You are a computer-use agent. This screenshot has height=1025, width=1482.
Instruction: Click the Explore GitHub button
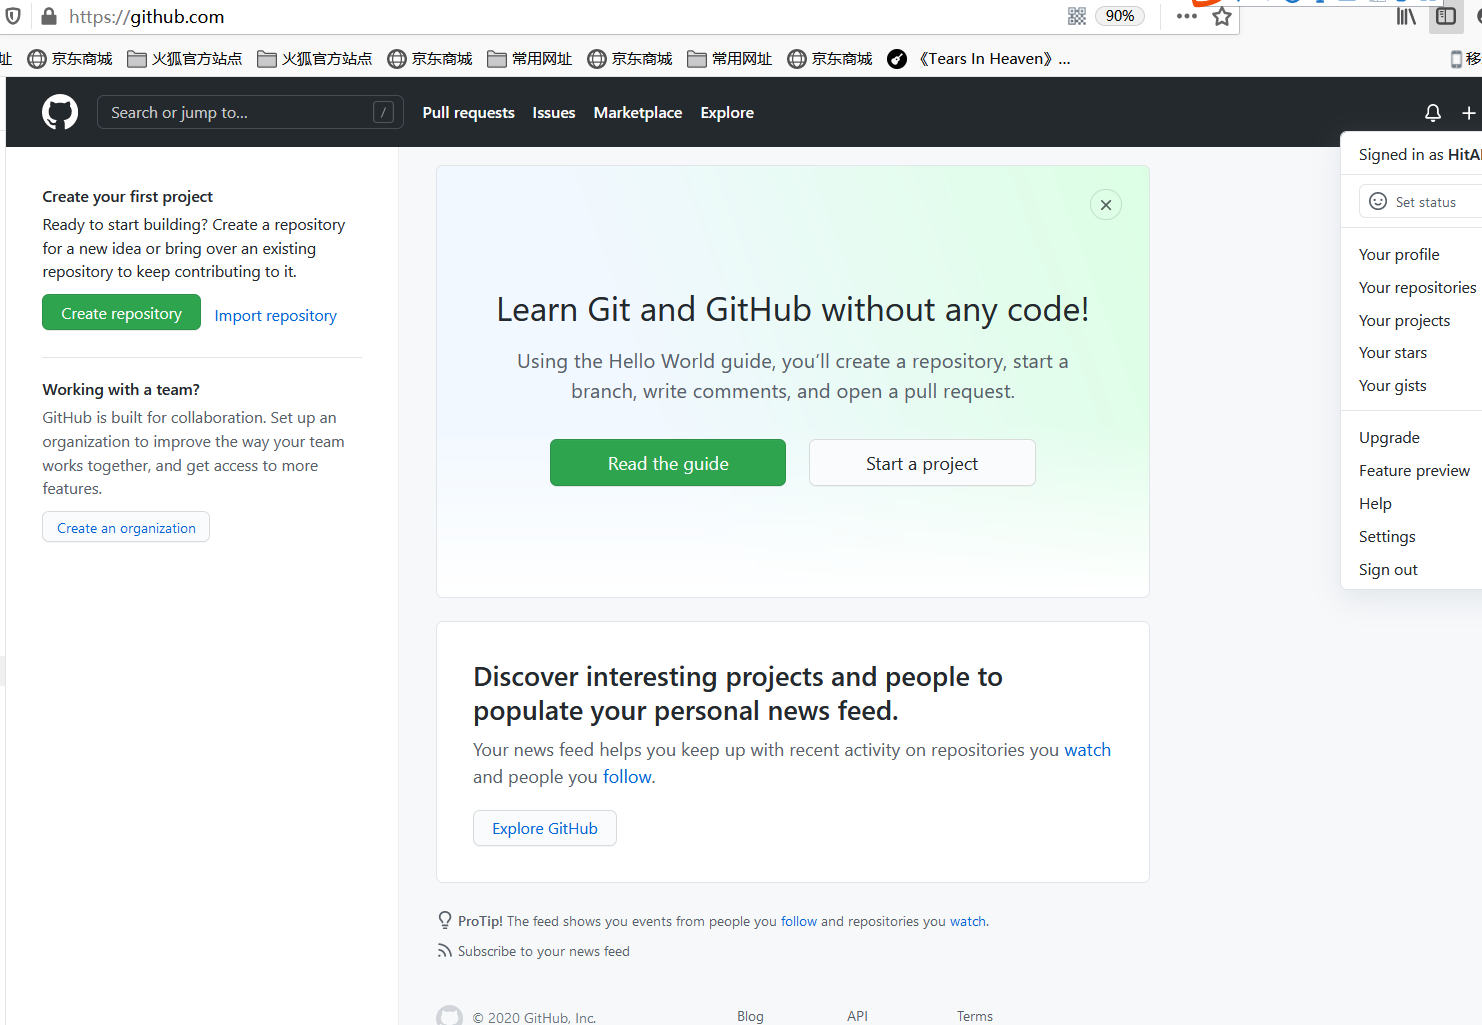tap(544, 828)
